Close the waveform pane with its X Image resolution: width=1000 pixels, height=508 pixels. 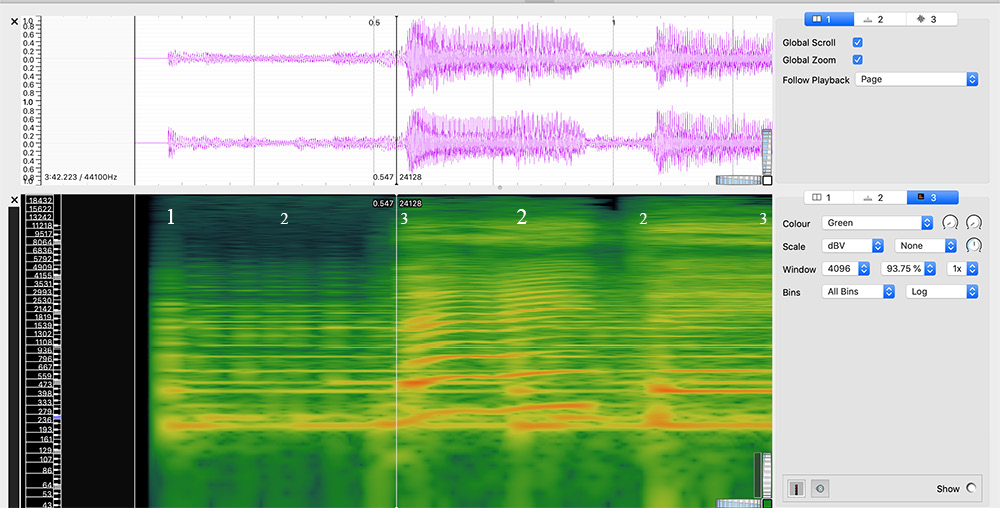(14, 21)
